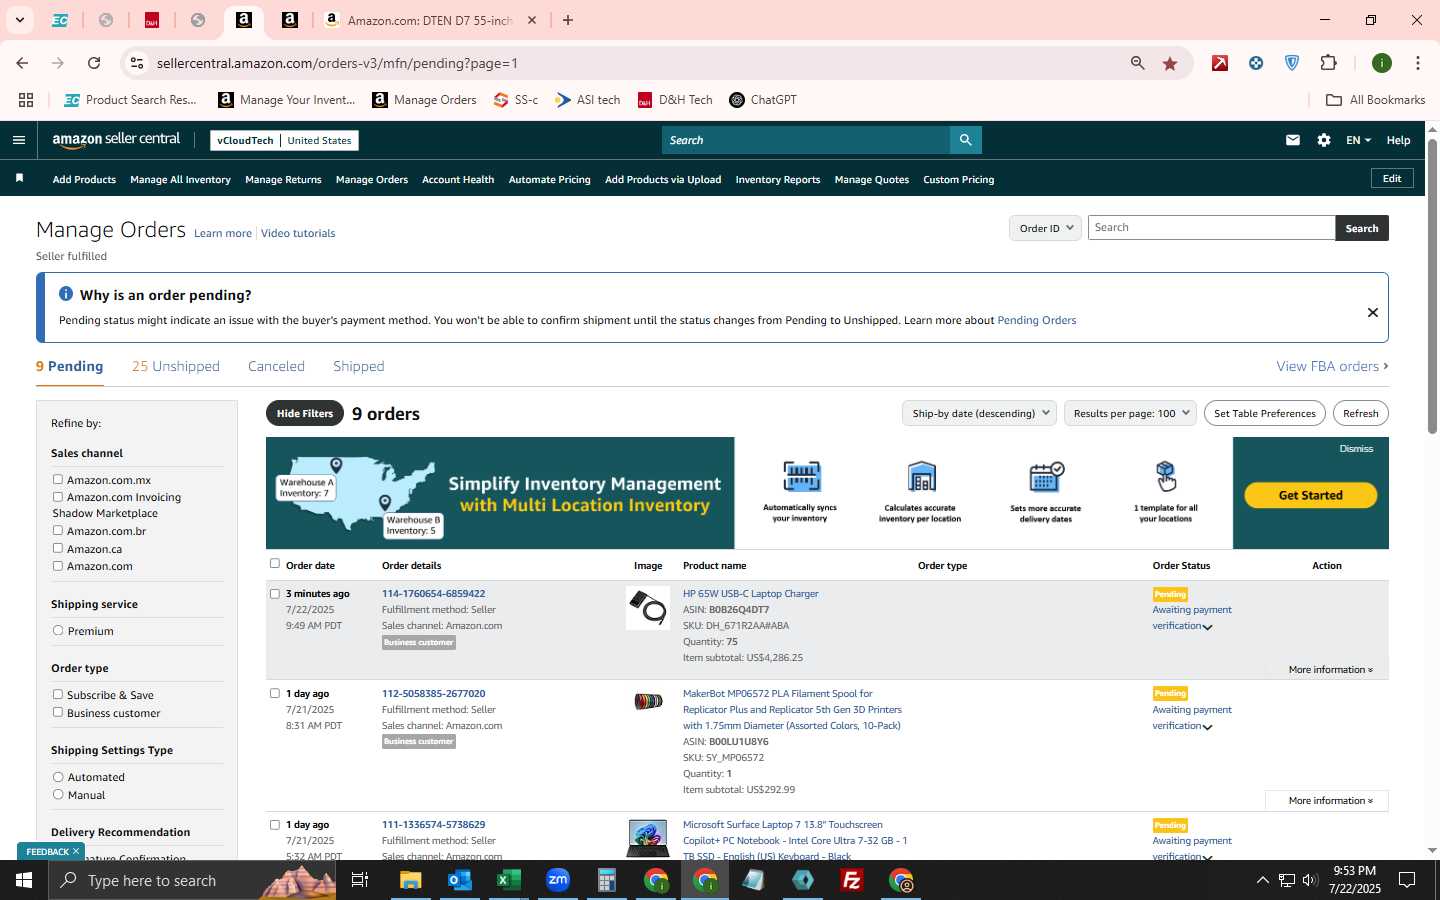This screenshot has width=1440, height=900.
Task: Click the Seller Central search magnifier button
Action: [x=965, y=140]
